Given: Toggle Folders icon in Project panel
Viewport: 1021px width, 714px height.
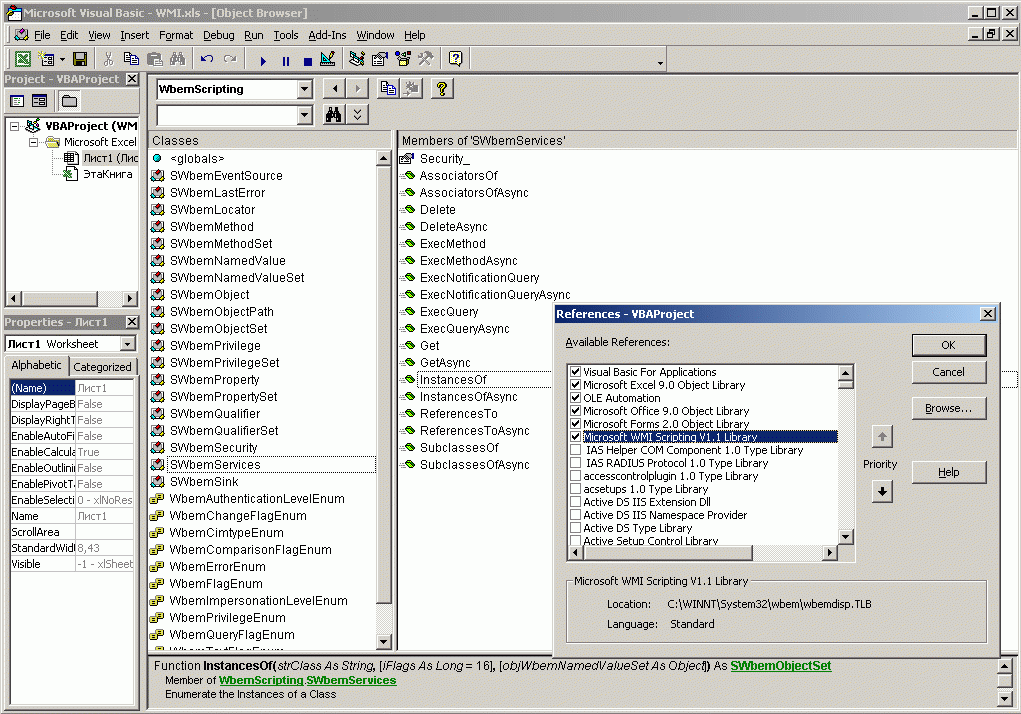Looking at the screenshot, I should coord(69,101).
